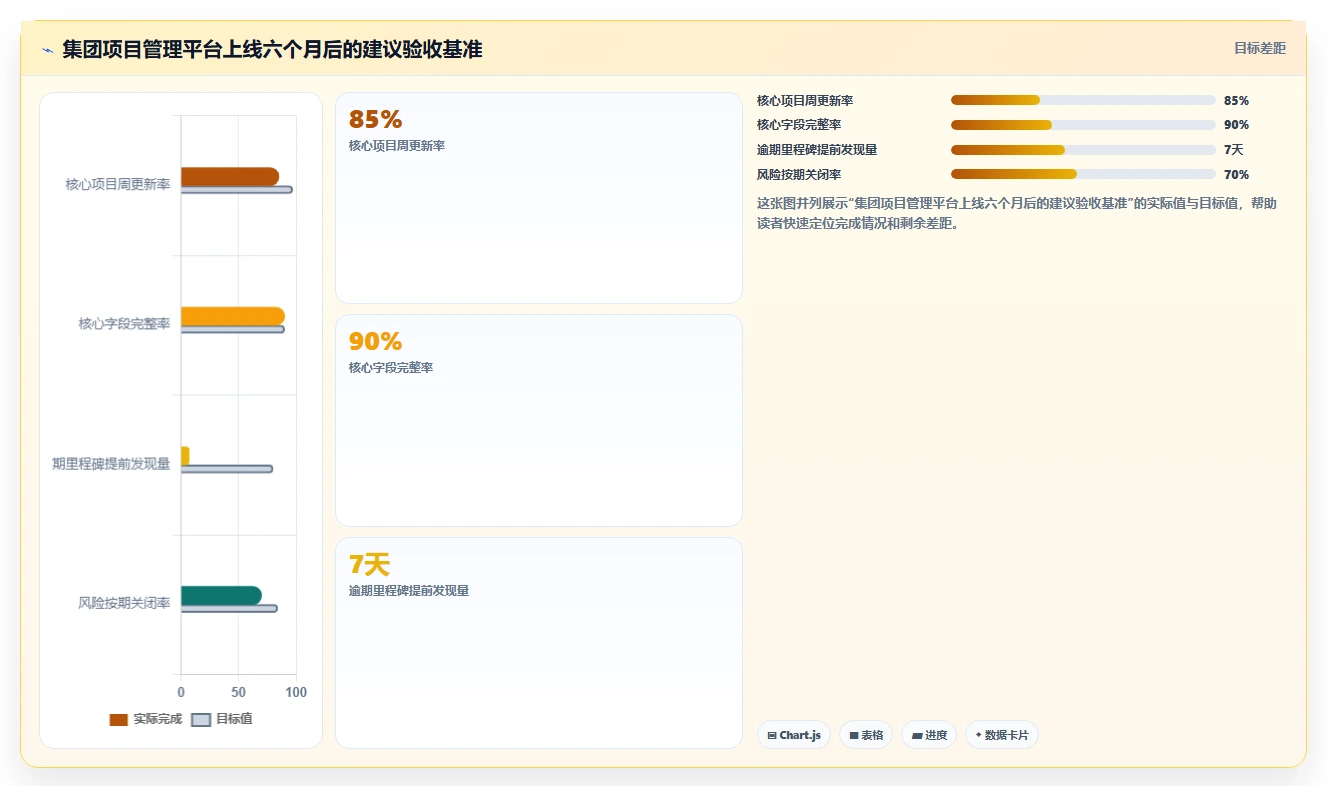Click the 逾期里程碑提前发现量 target bar in chart
Screen dimensions: 1327x786
[227, 469]
